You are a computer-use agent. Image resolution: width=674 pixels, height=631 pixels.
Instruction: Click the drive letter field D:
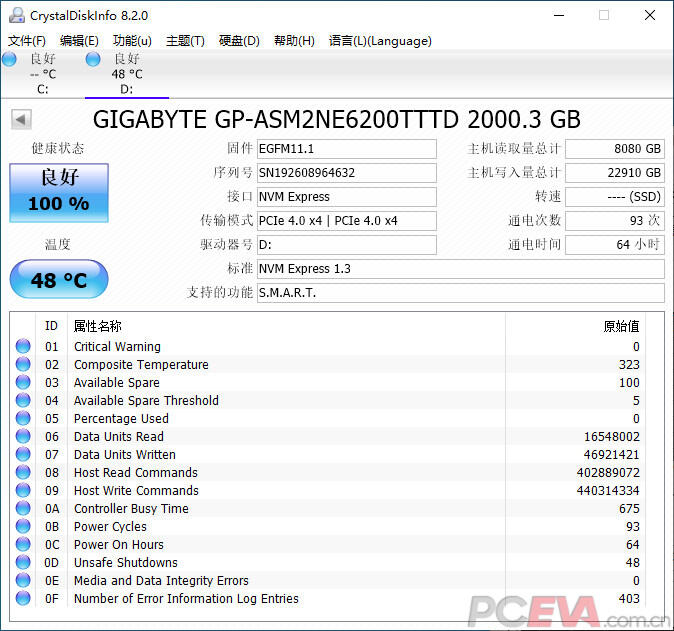coord(346,245)
